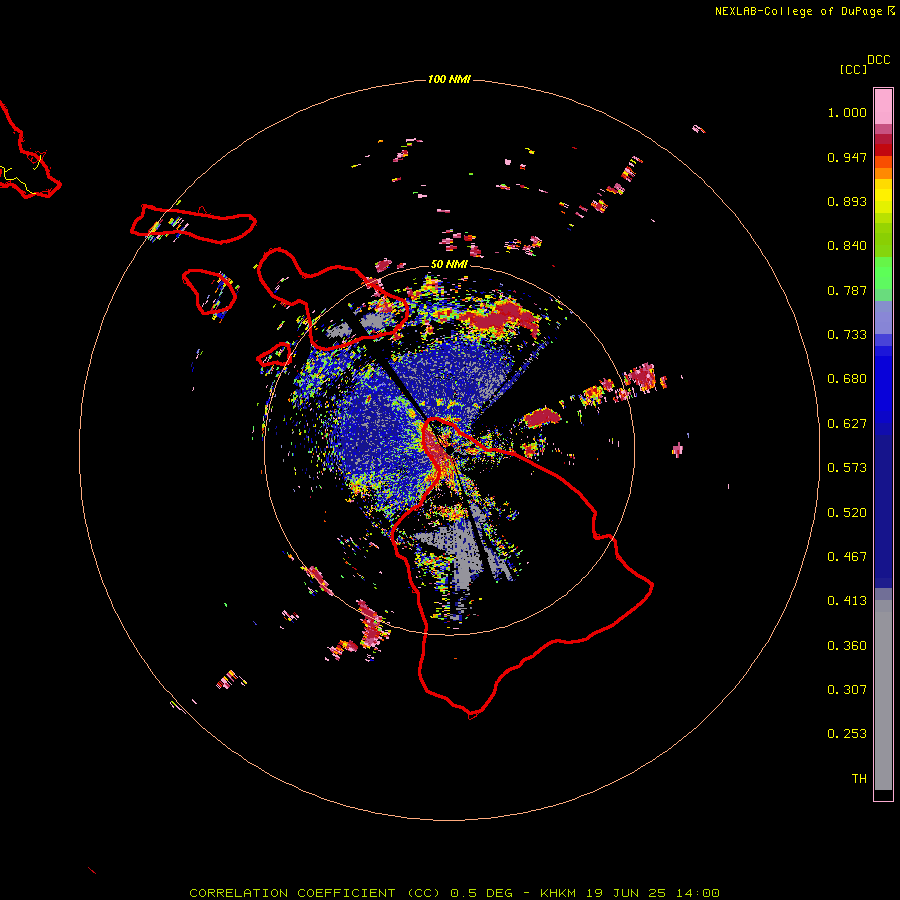900x900 pixels.
Task: Click the pink top segment of color bar
Action: pos(883,106)
